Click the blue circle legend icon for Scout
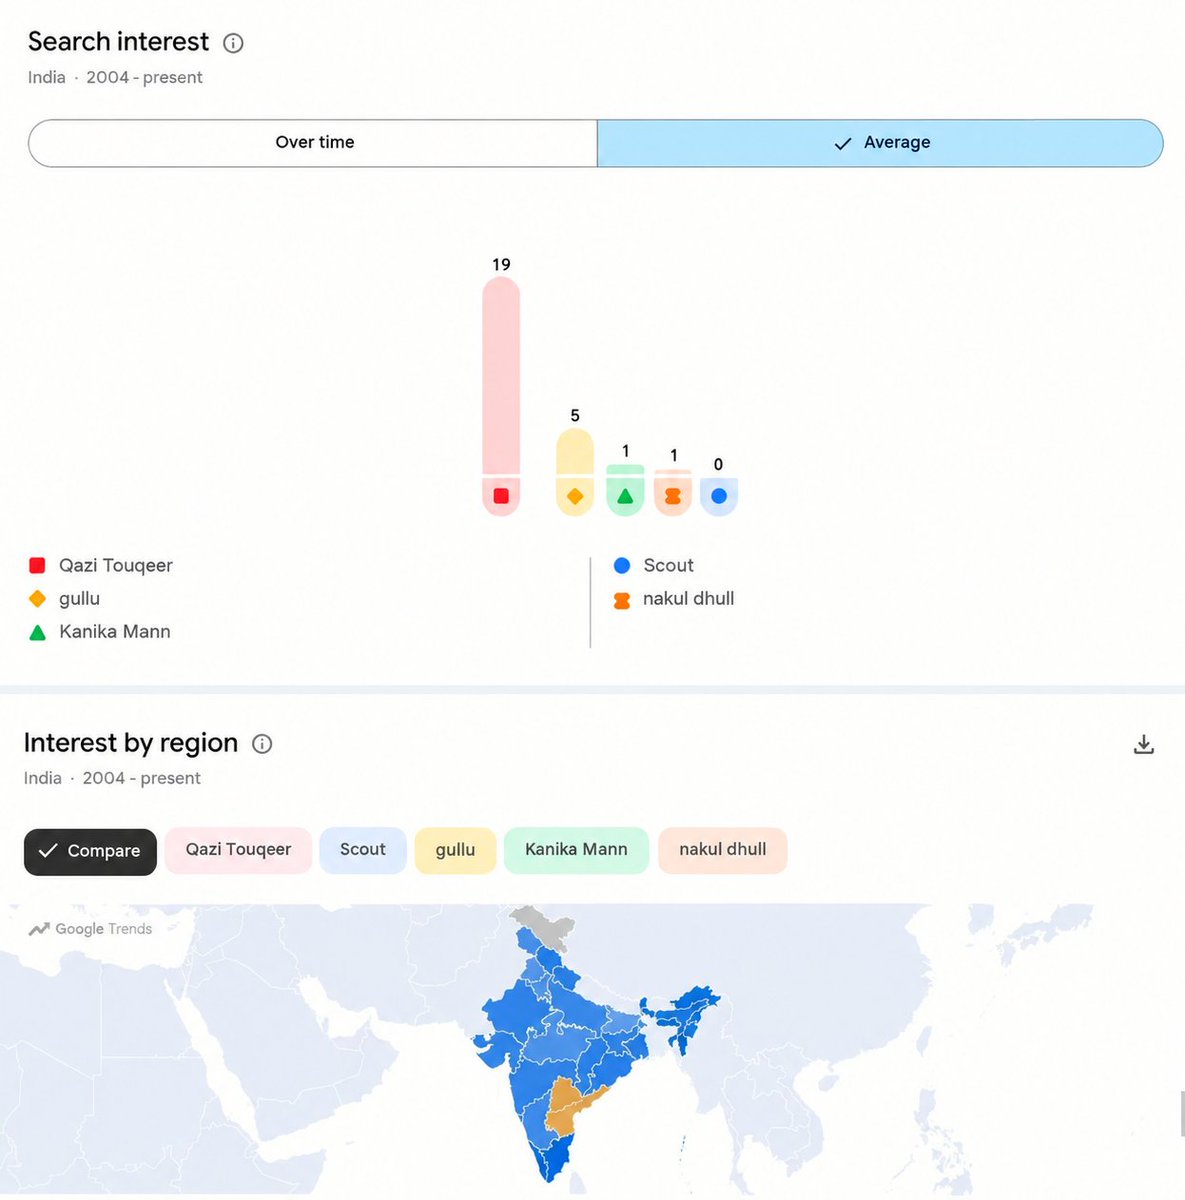 point(622,565)
